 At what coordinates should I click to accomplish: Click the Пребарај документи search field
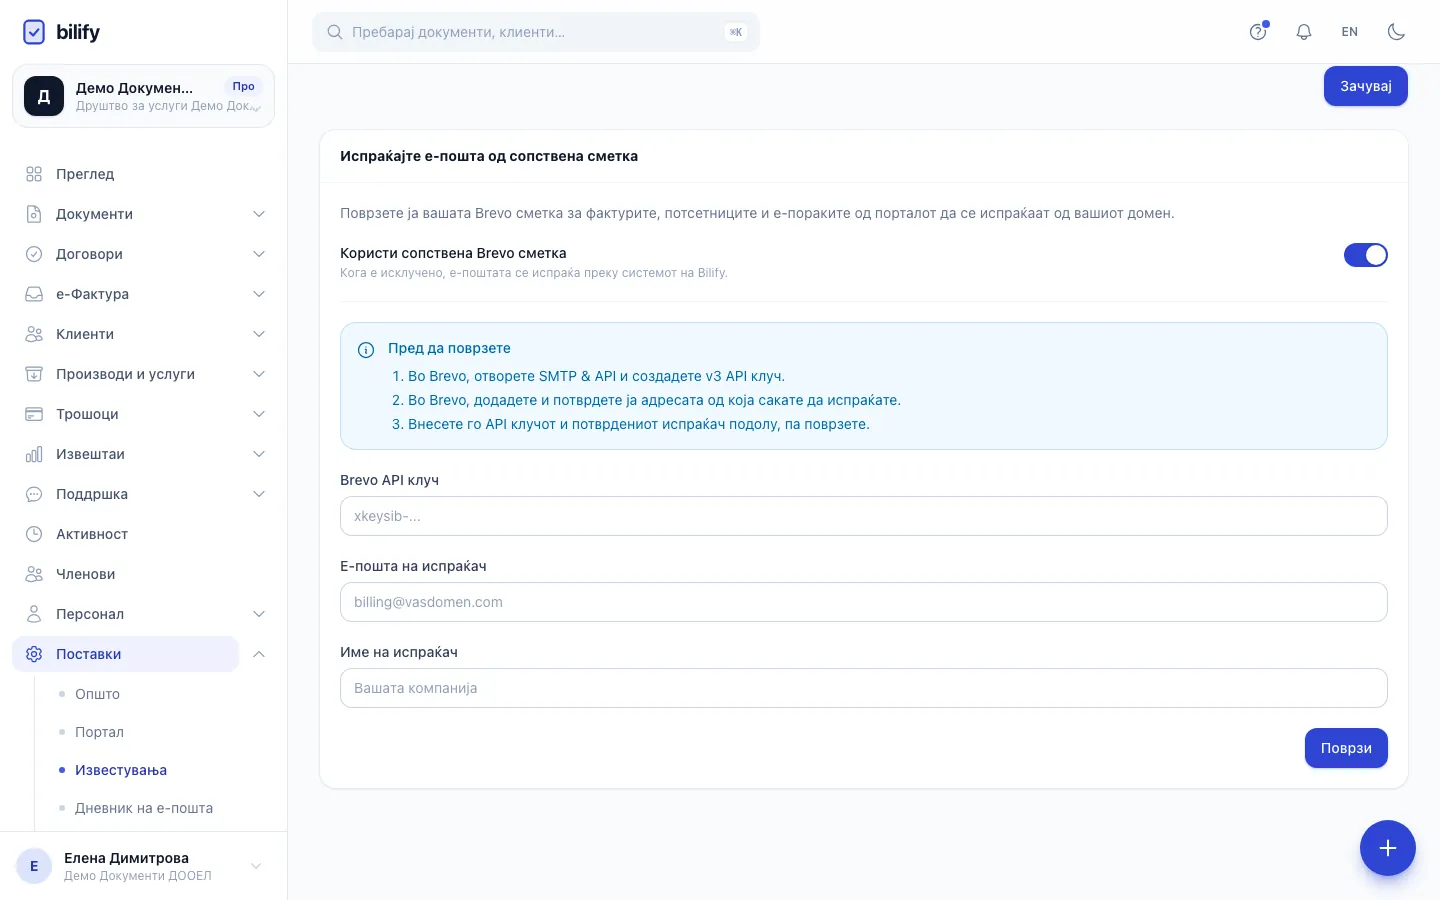(536, 32)
